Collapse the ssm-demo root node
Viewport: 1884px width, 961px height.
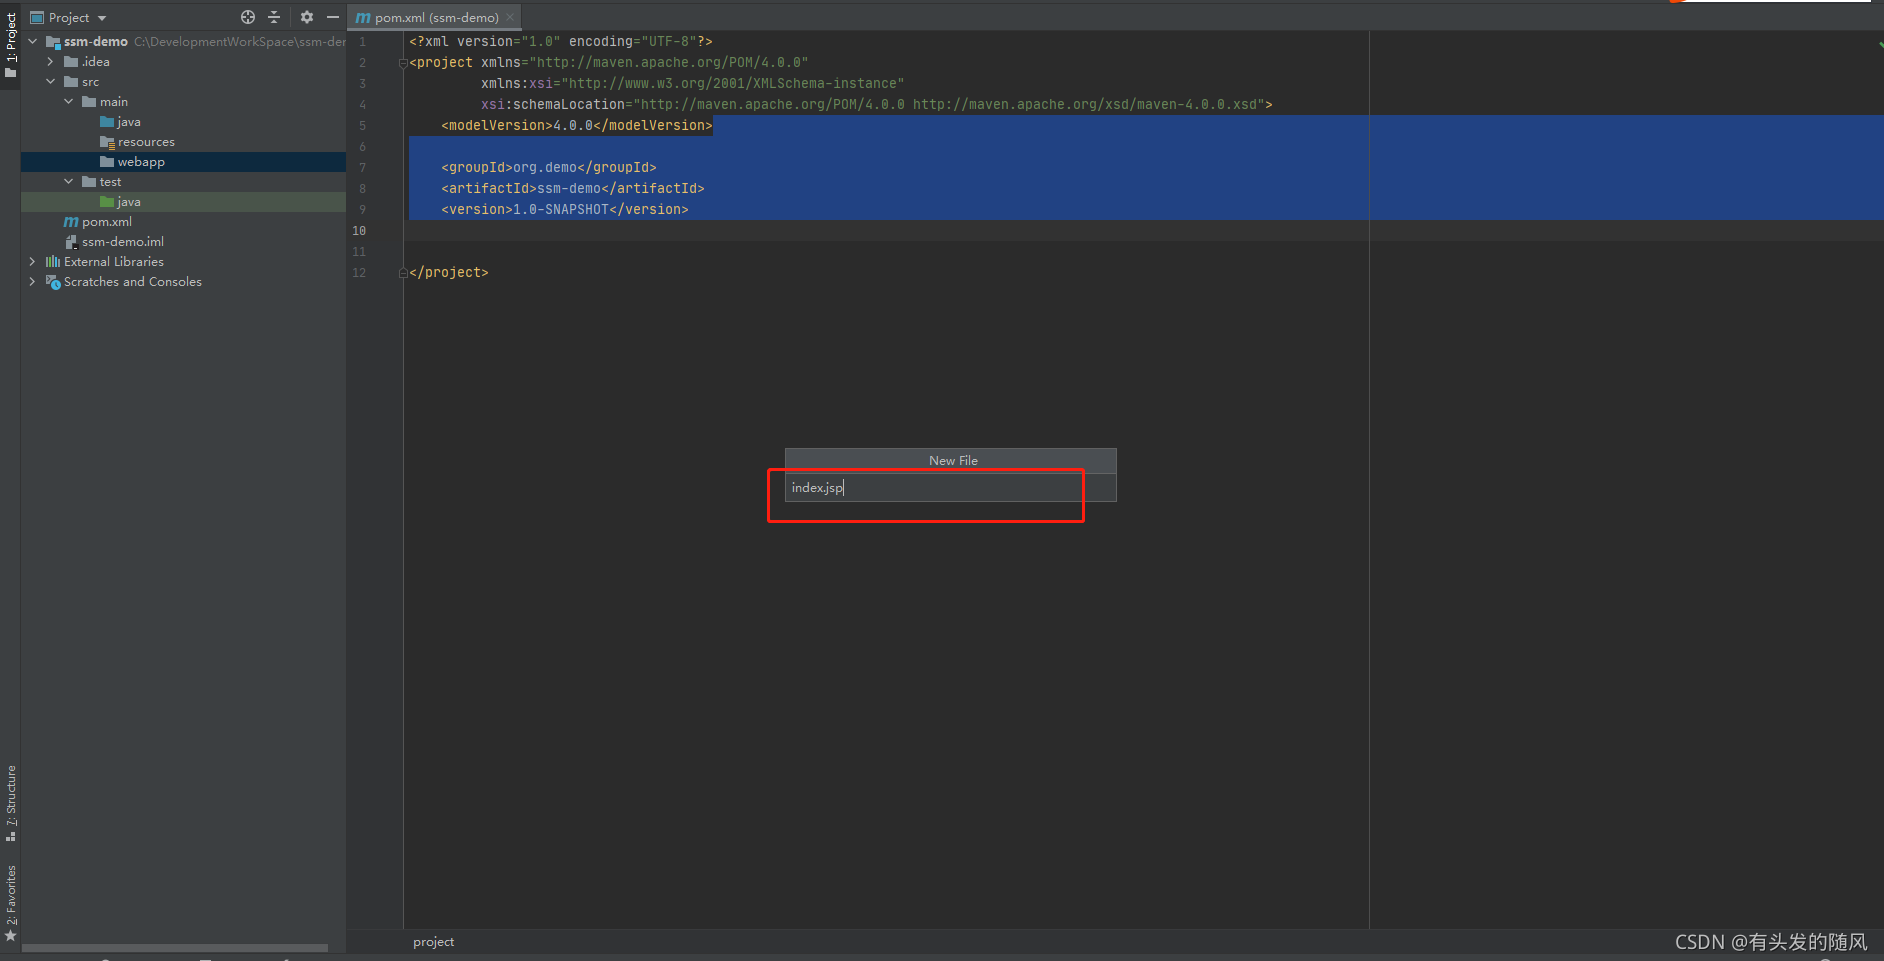(x=33, y=41)
